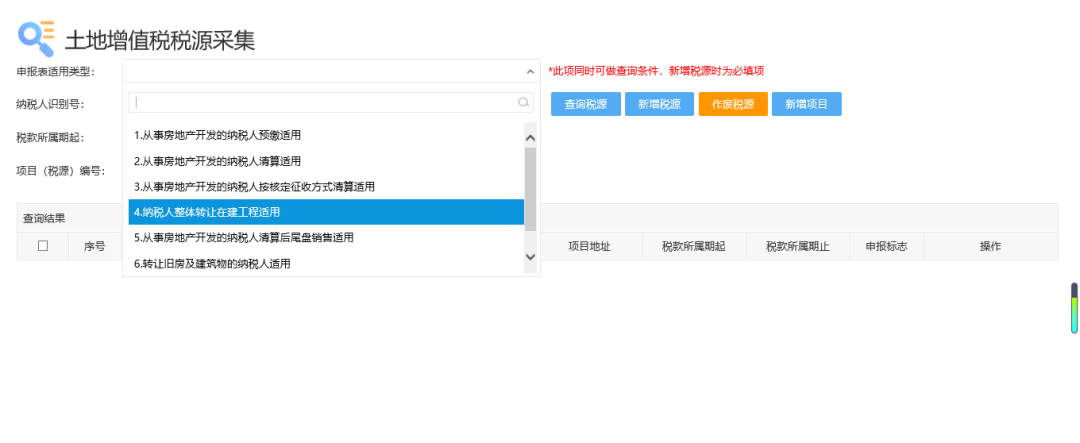Click the 纳税人识别号 field label
Image resolution: width=1080 pixels, height=443 pixels.
pyautogui.click(x=50, y=104)
